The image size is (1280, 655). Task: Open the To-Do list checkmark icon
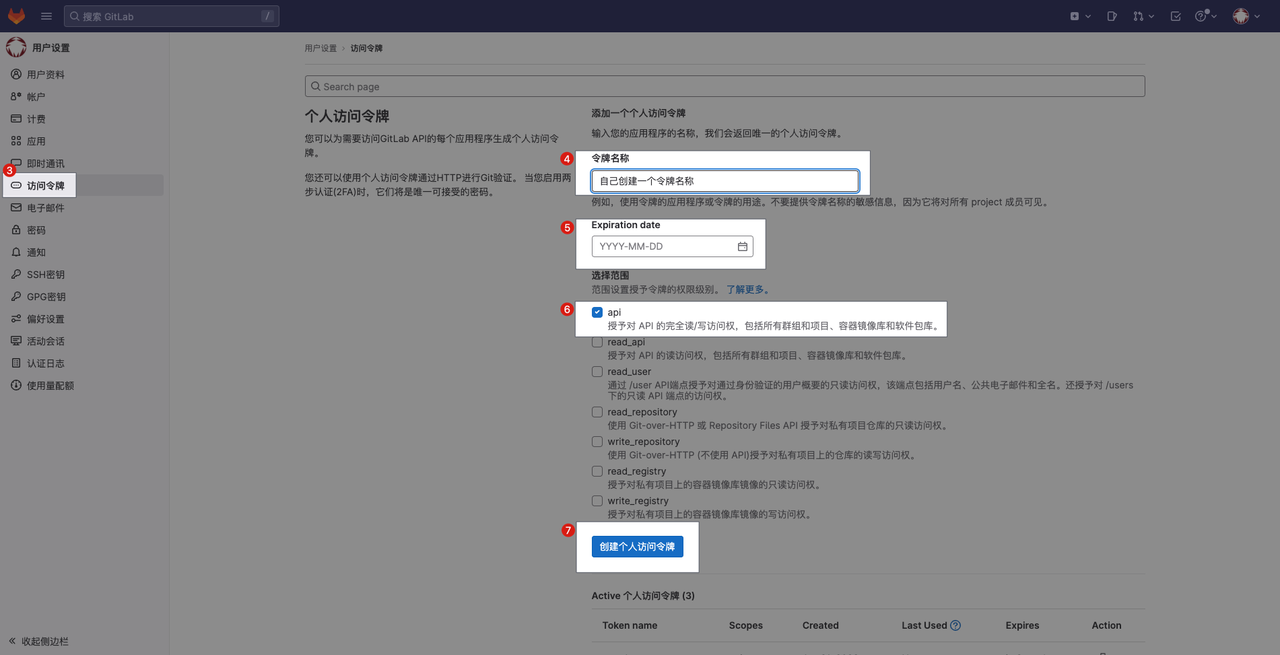click(x=1175, y=16)
